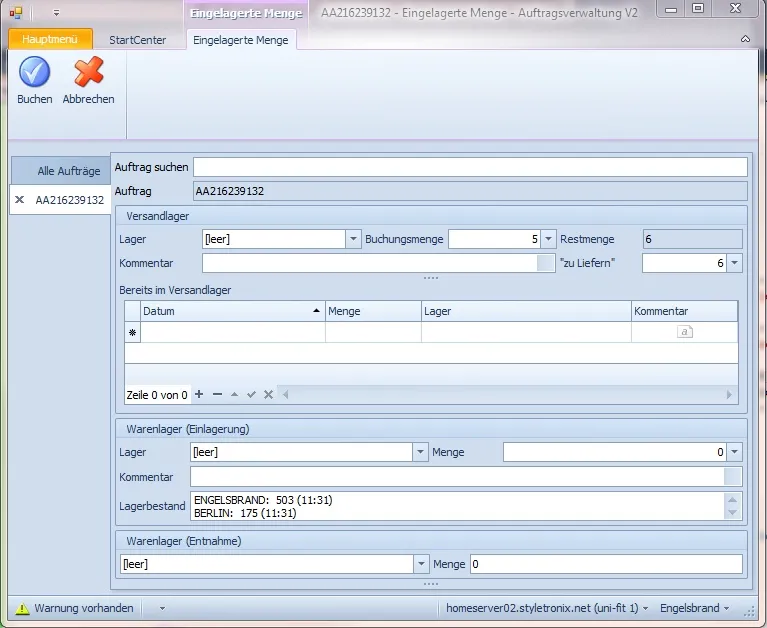
Task: Open the Buchungsmenge dropdown arrow
Action: point(548,239)
